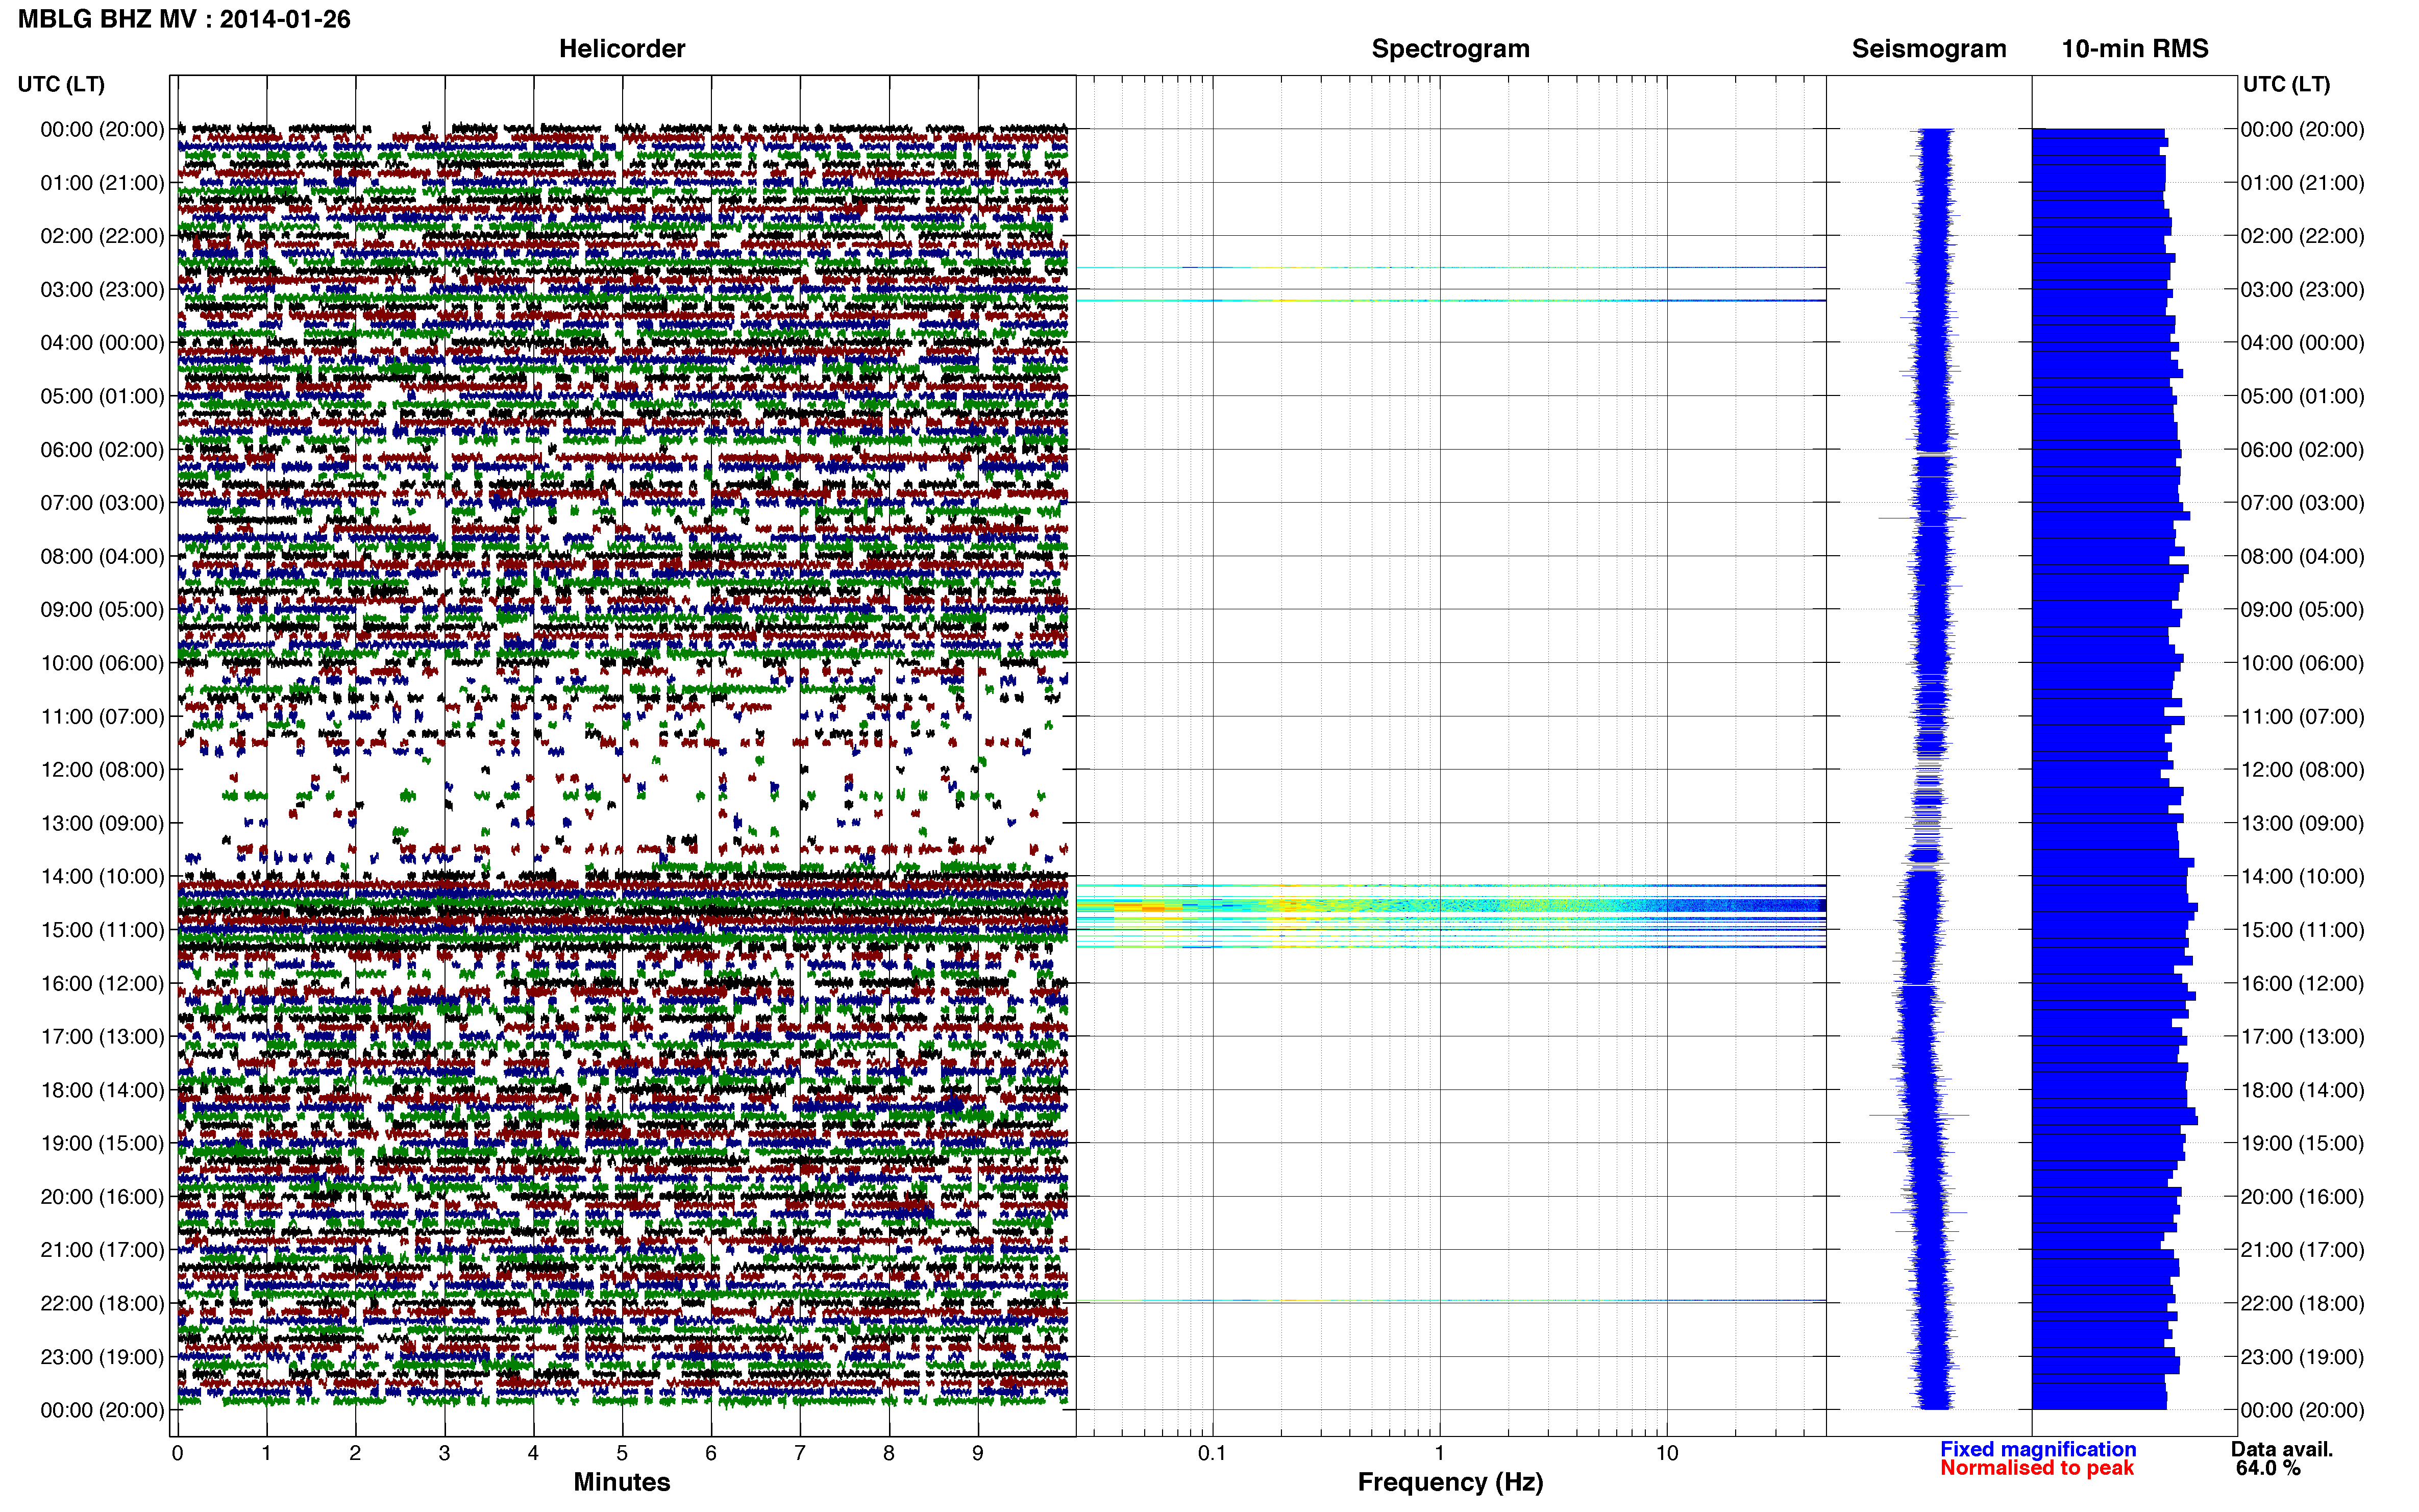
Task: Click the '0.1' frequency axis tick
Action: point(1212,1453)
